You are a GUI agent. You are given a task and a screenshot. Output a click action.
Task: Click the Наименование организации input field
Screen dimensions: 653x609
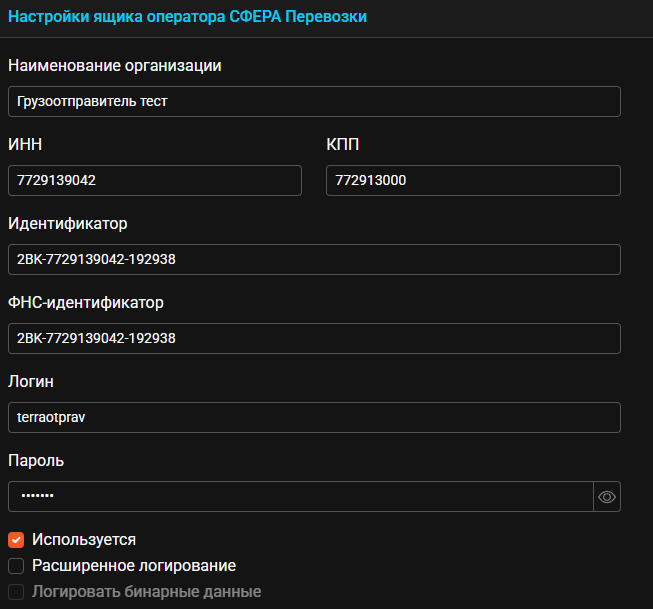[314, 101]
